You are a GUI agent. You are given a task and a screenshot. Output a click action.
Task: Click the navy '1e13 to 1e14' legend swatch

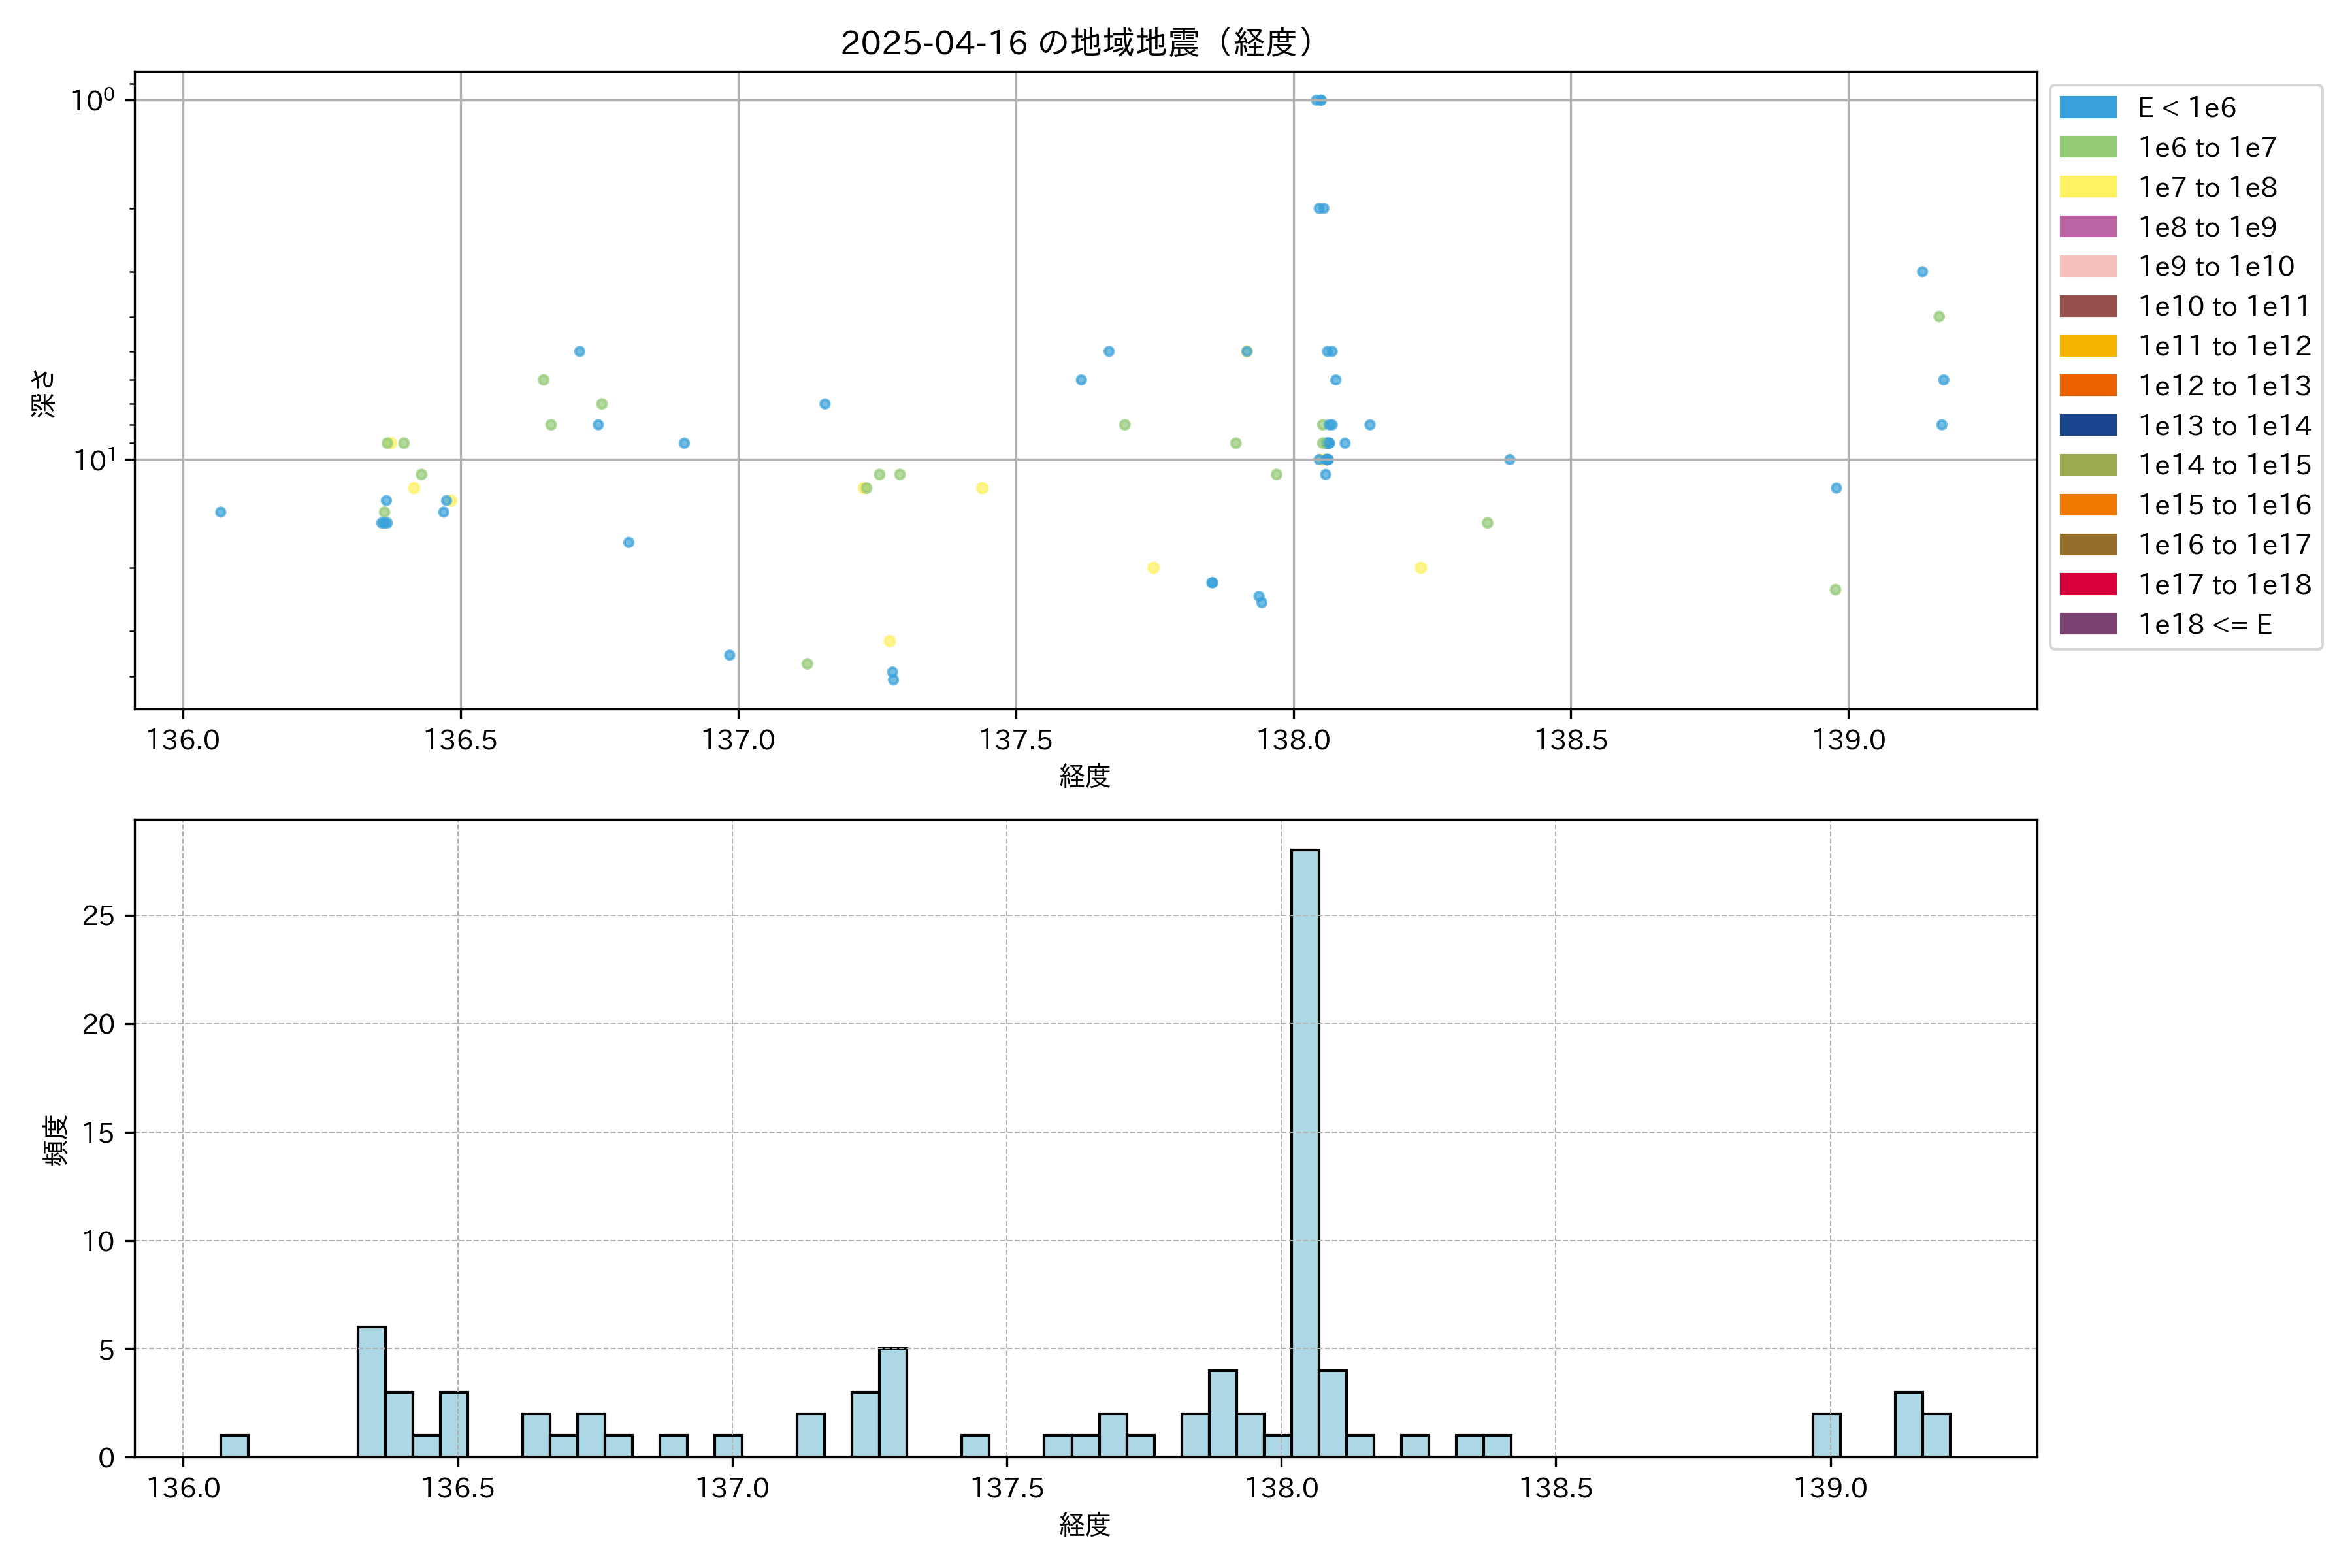[x=2087, y=425]
